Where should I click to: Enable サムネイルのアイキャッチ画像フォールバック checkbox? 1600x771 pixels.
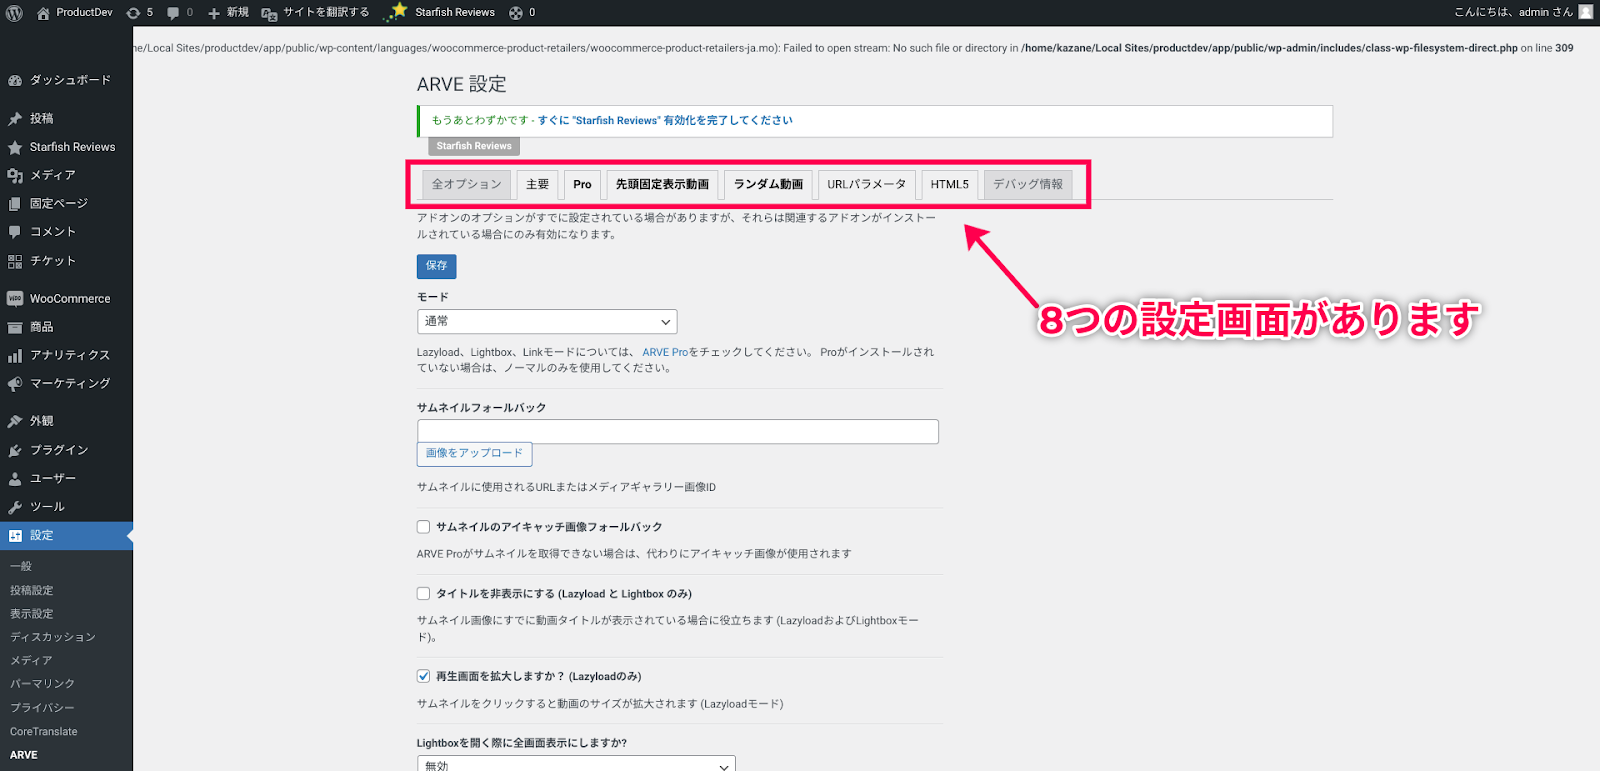pyautogui.click(x=424, y=527)
